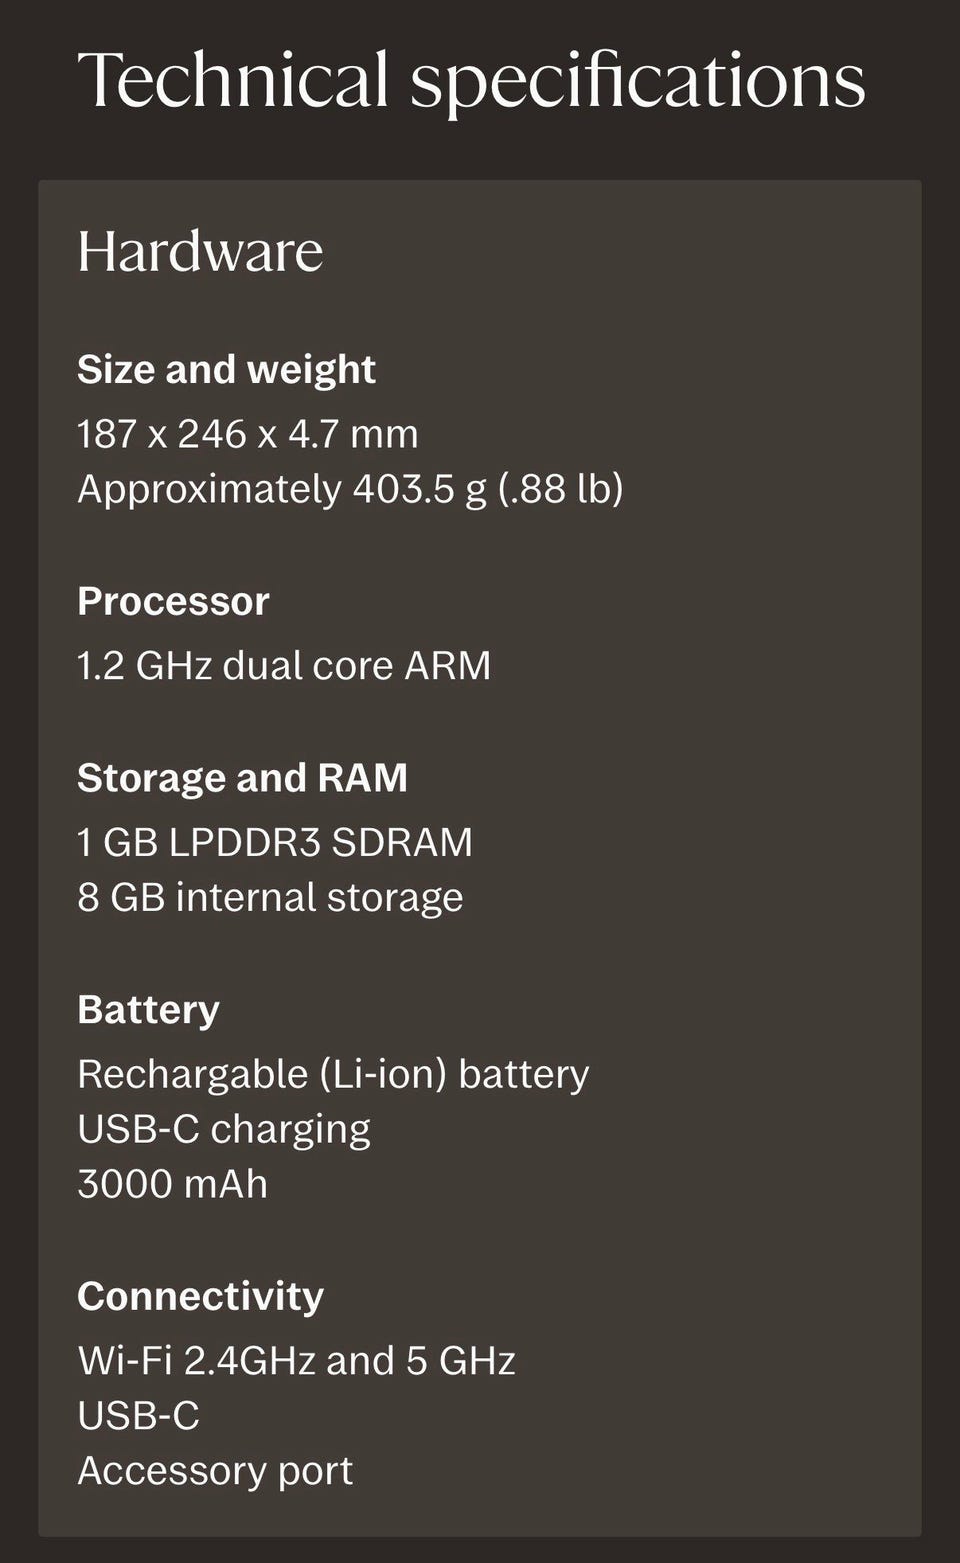960x1563 pixels.
Task: Click the "8 GB internal storage" line
Action: 270,897
